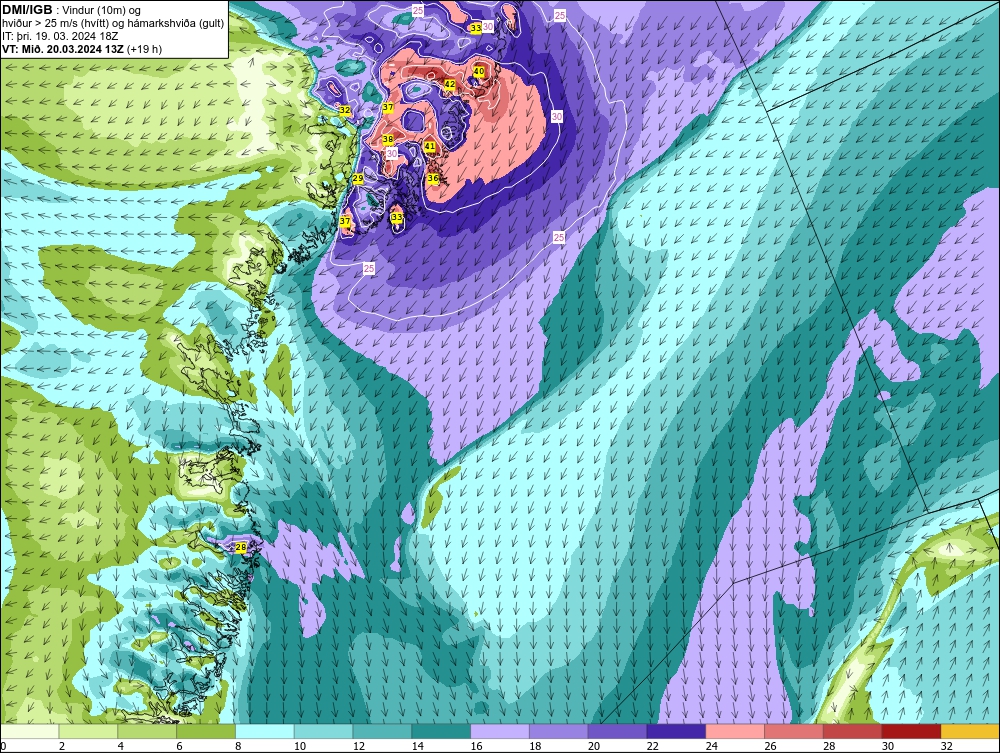Click the legend scale number 20

[x=594, y=746]
